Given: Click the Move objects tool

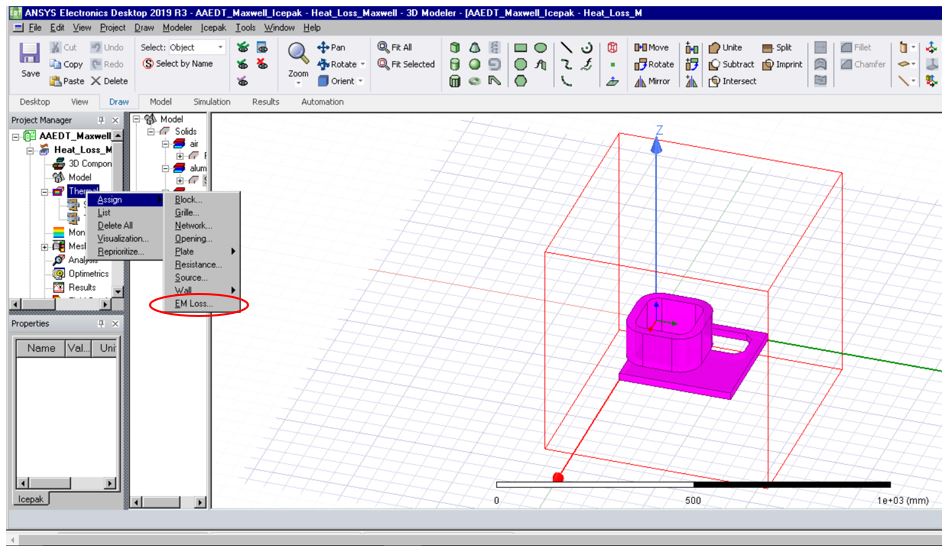Looking at the screenshot, I should (651, 47).
